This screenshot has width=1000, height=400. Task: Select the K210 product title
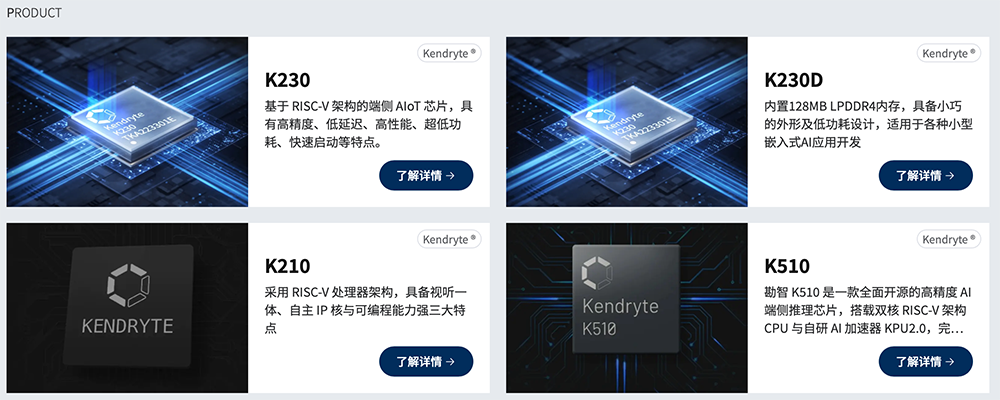tap(287, 266)
